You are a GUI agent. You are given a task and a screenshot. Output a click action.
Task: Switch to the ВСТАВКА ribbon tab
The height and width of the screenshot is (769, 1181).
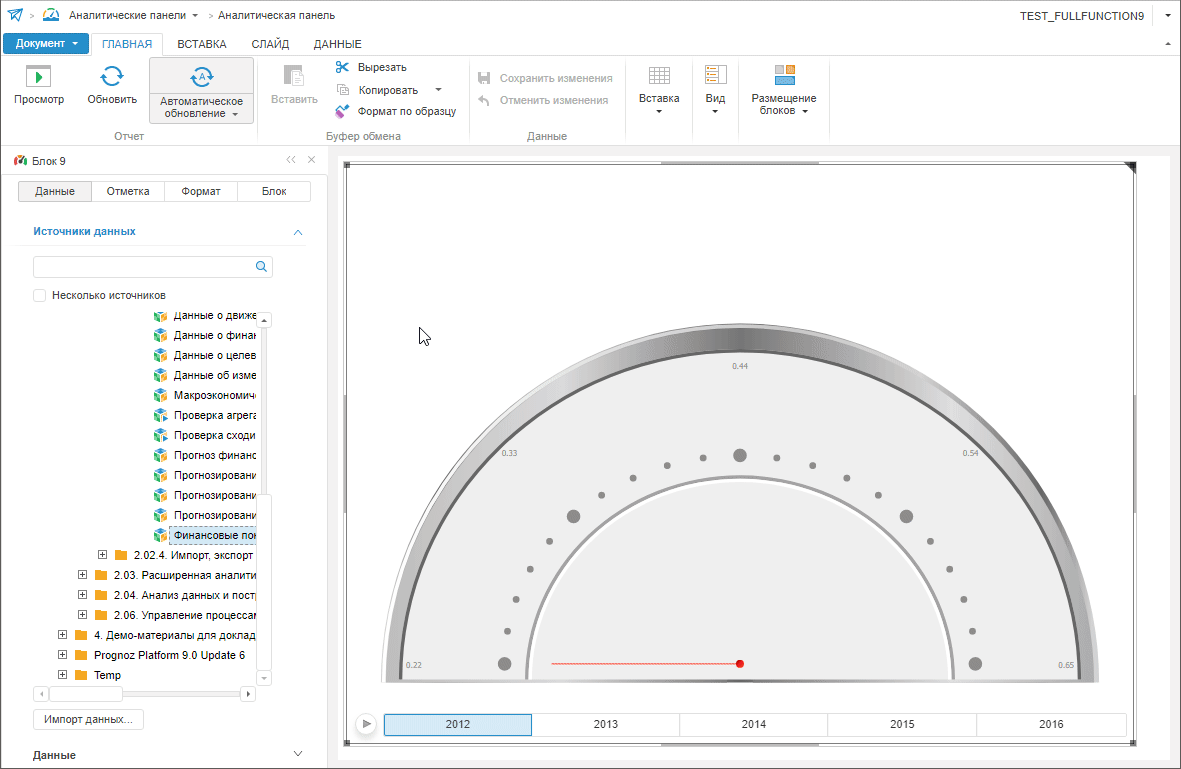[201, 44]
